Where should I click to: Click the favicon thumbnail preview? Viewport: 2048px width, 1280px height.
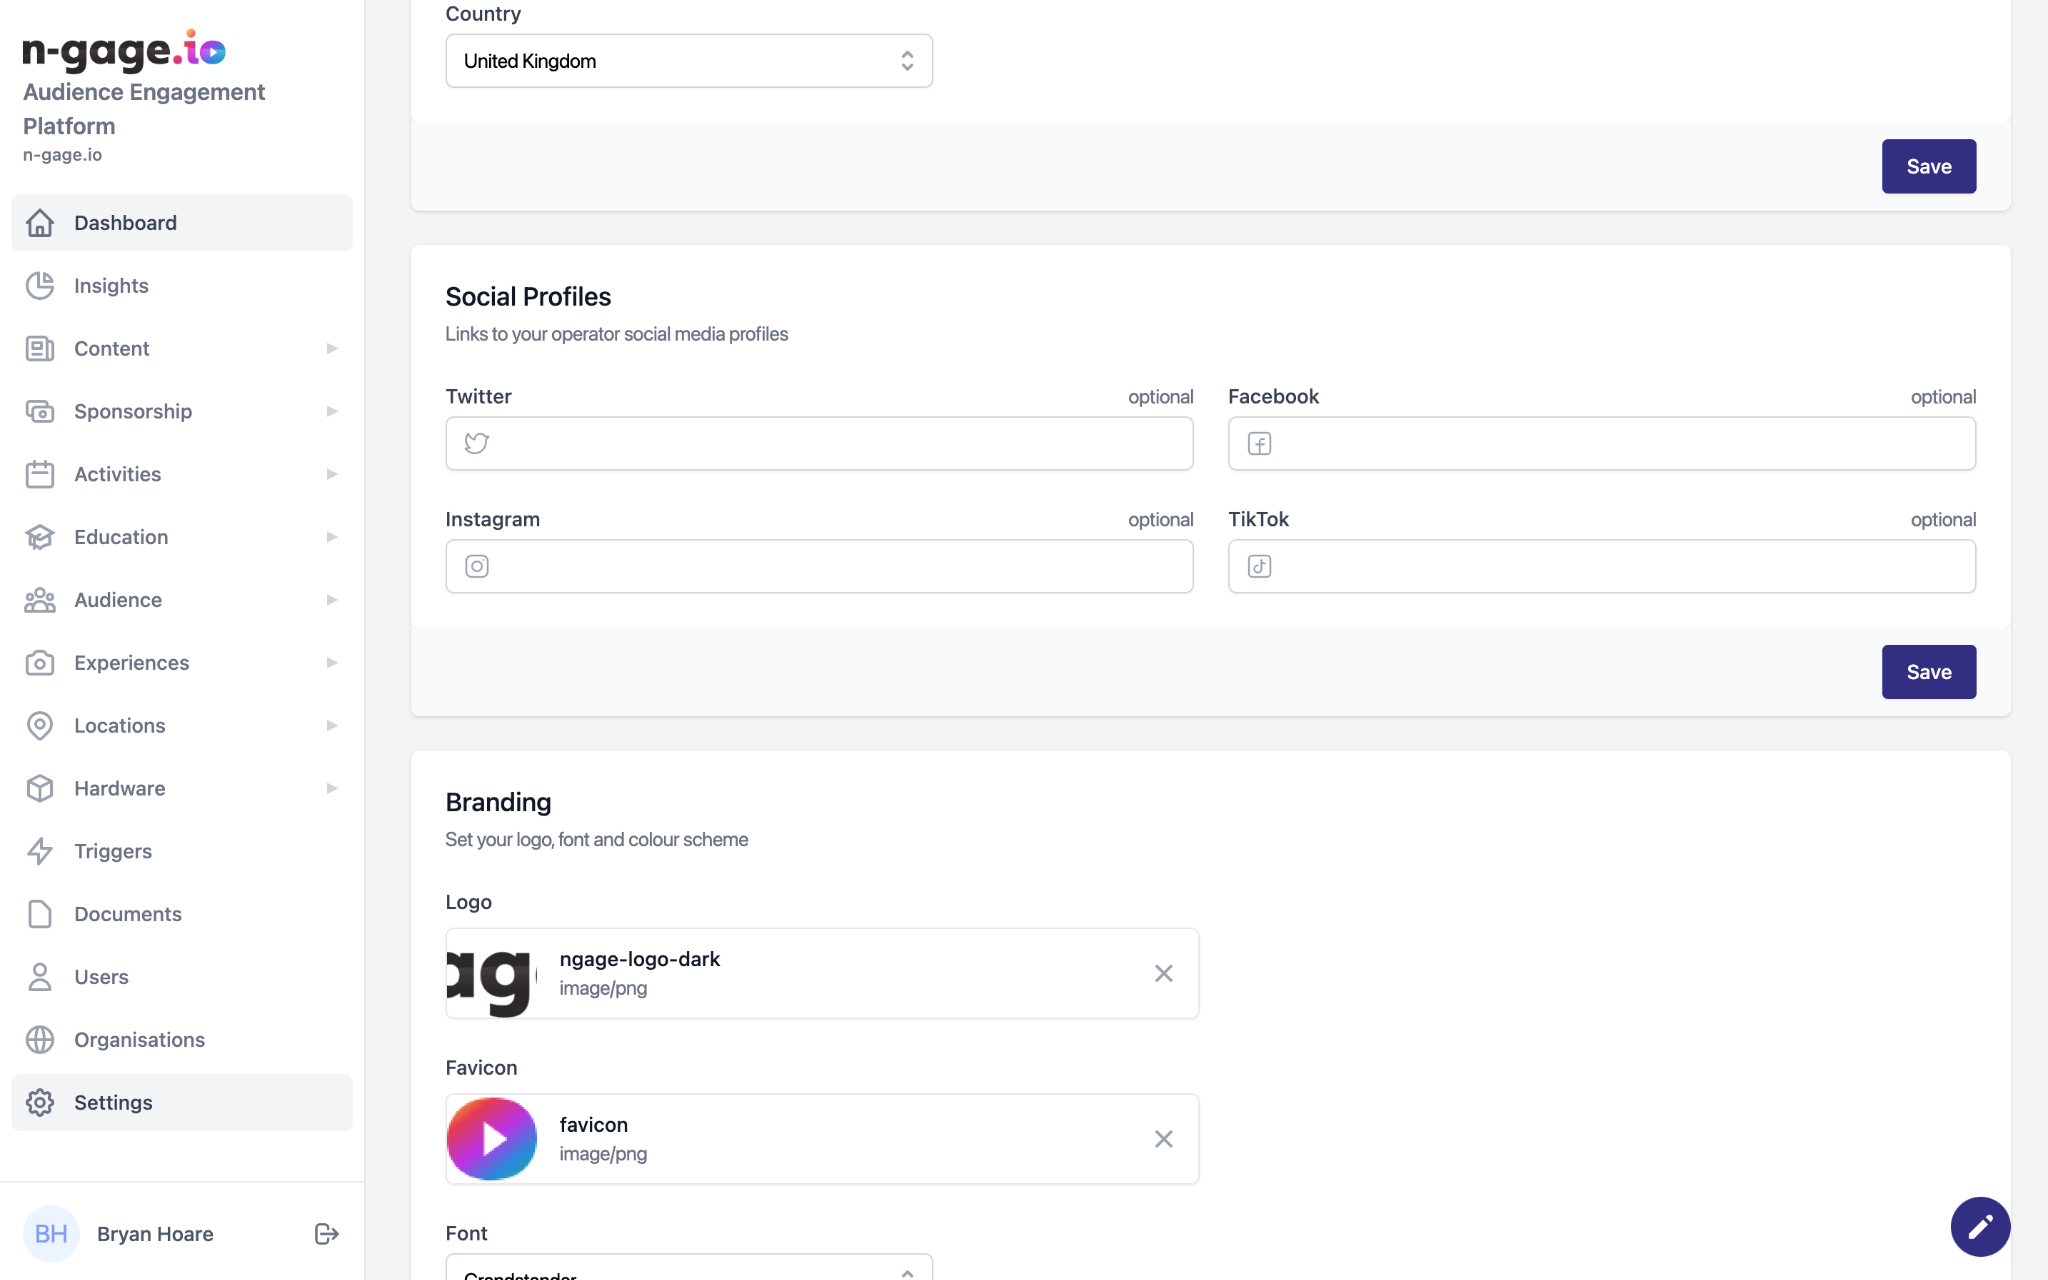491,1139
